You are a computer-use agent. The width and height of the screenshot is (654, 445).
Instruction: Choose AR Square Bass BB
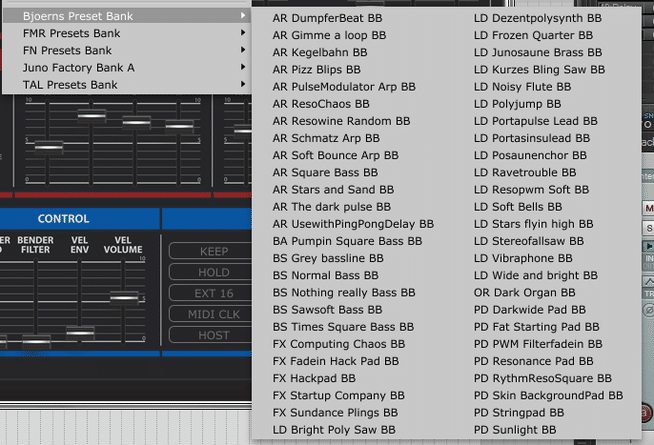tap(325, 172)
